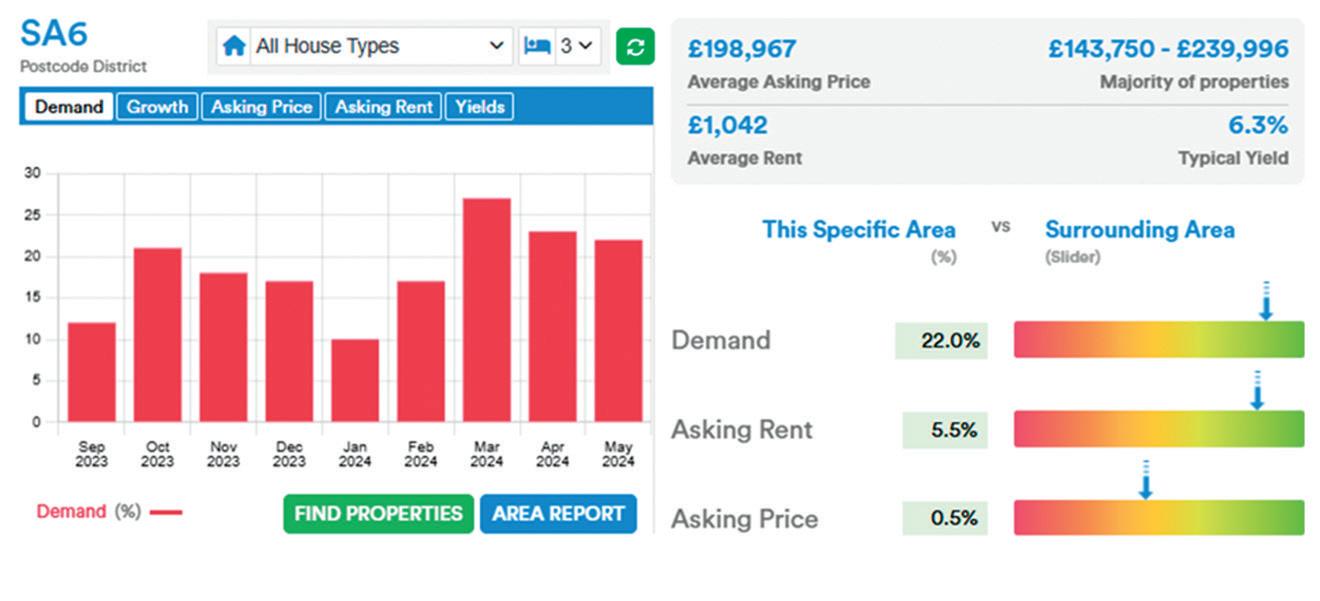Toggle the red Demand (%) legend line

click(166, 512)
